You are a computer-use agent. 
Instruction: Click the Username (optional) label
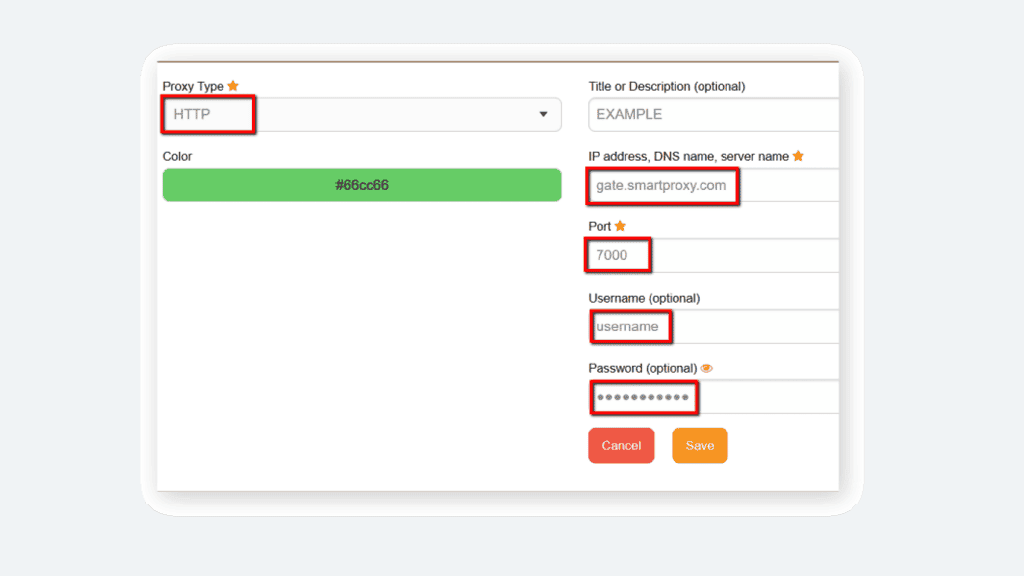tap(644, 298)
